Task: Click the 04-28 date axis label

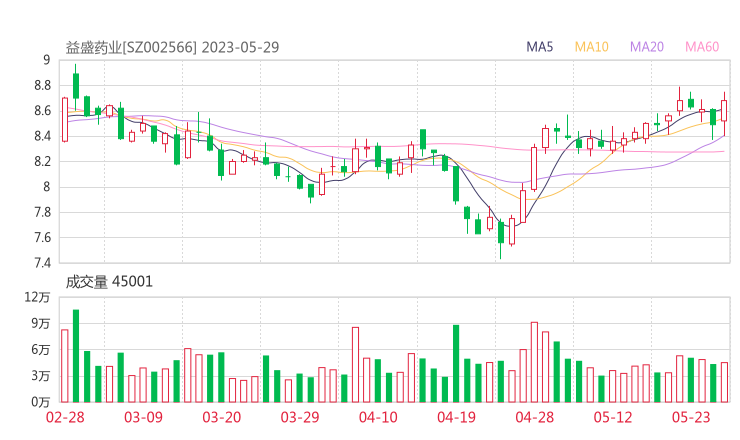Action: tap(534, 417)
